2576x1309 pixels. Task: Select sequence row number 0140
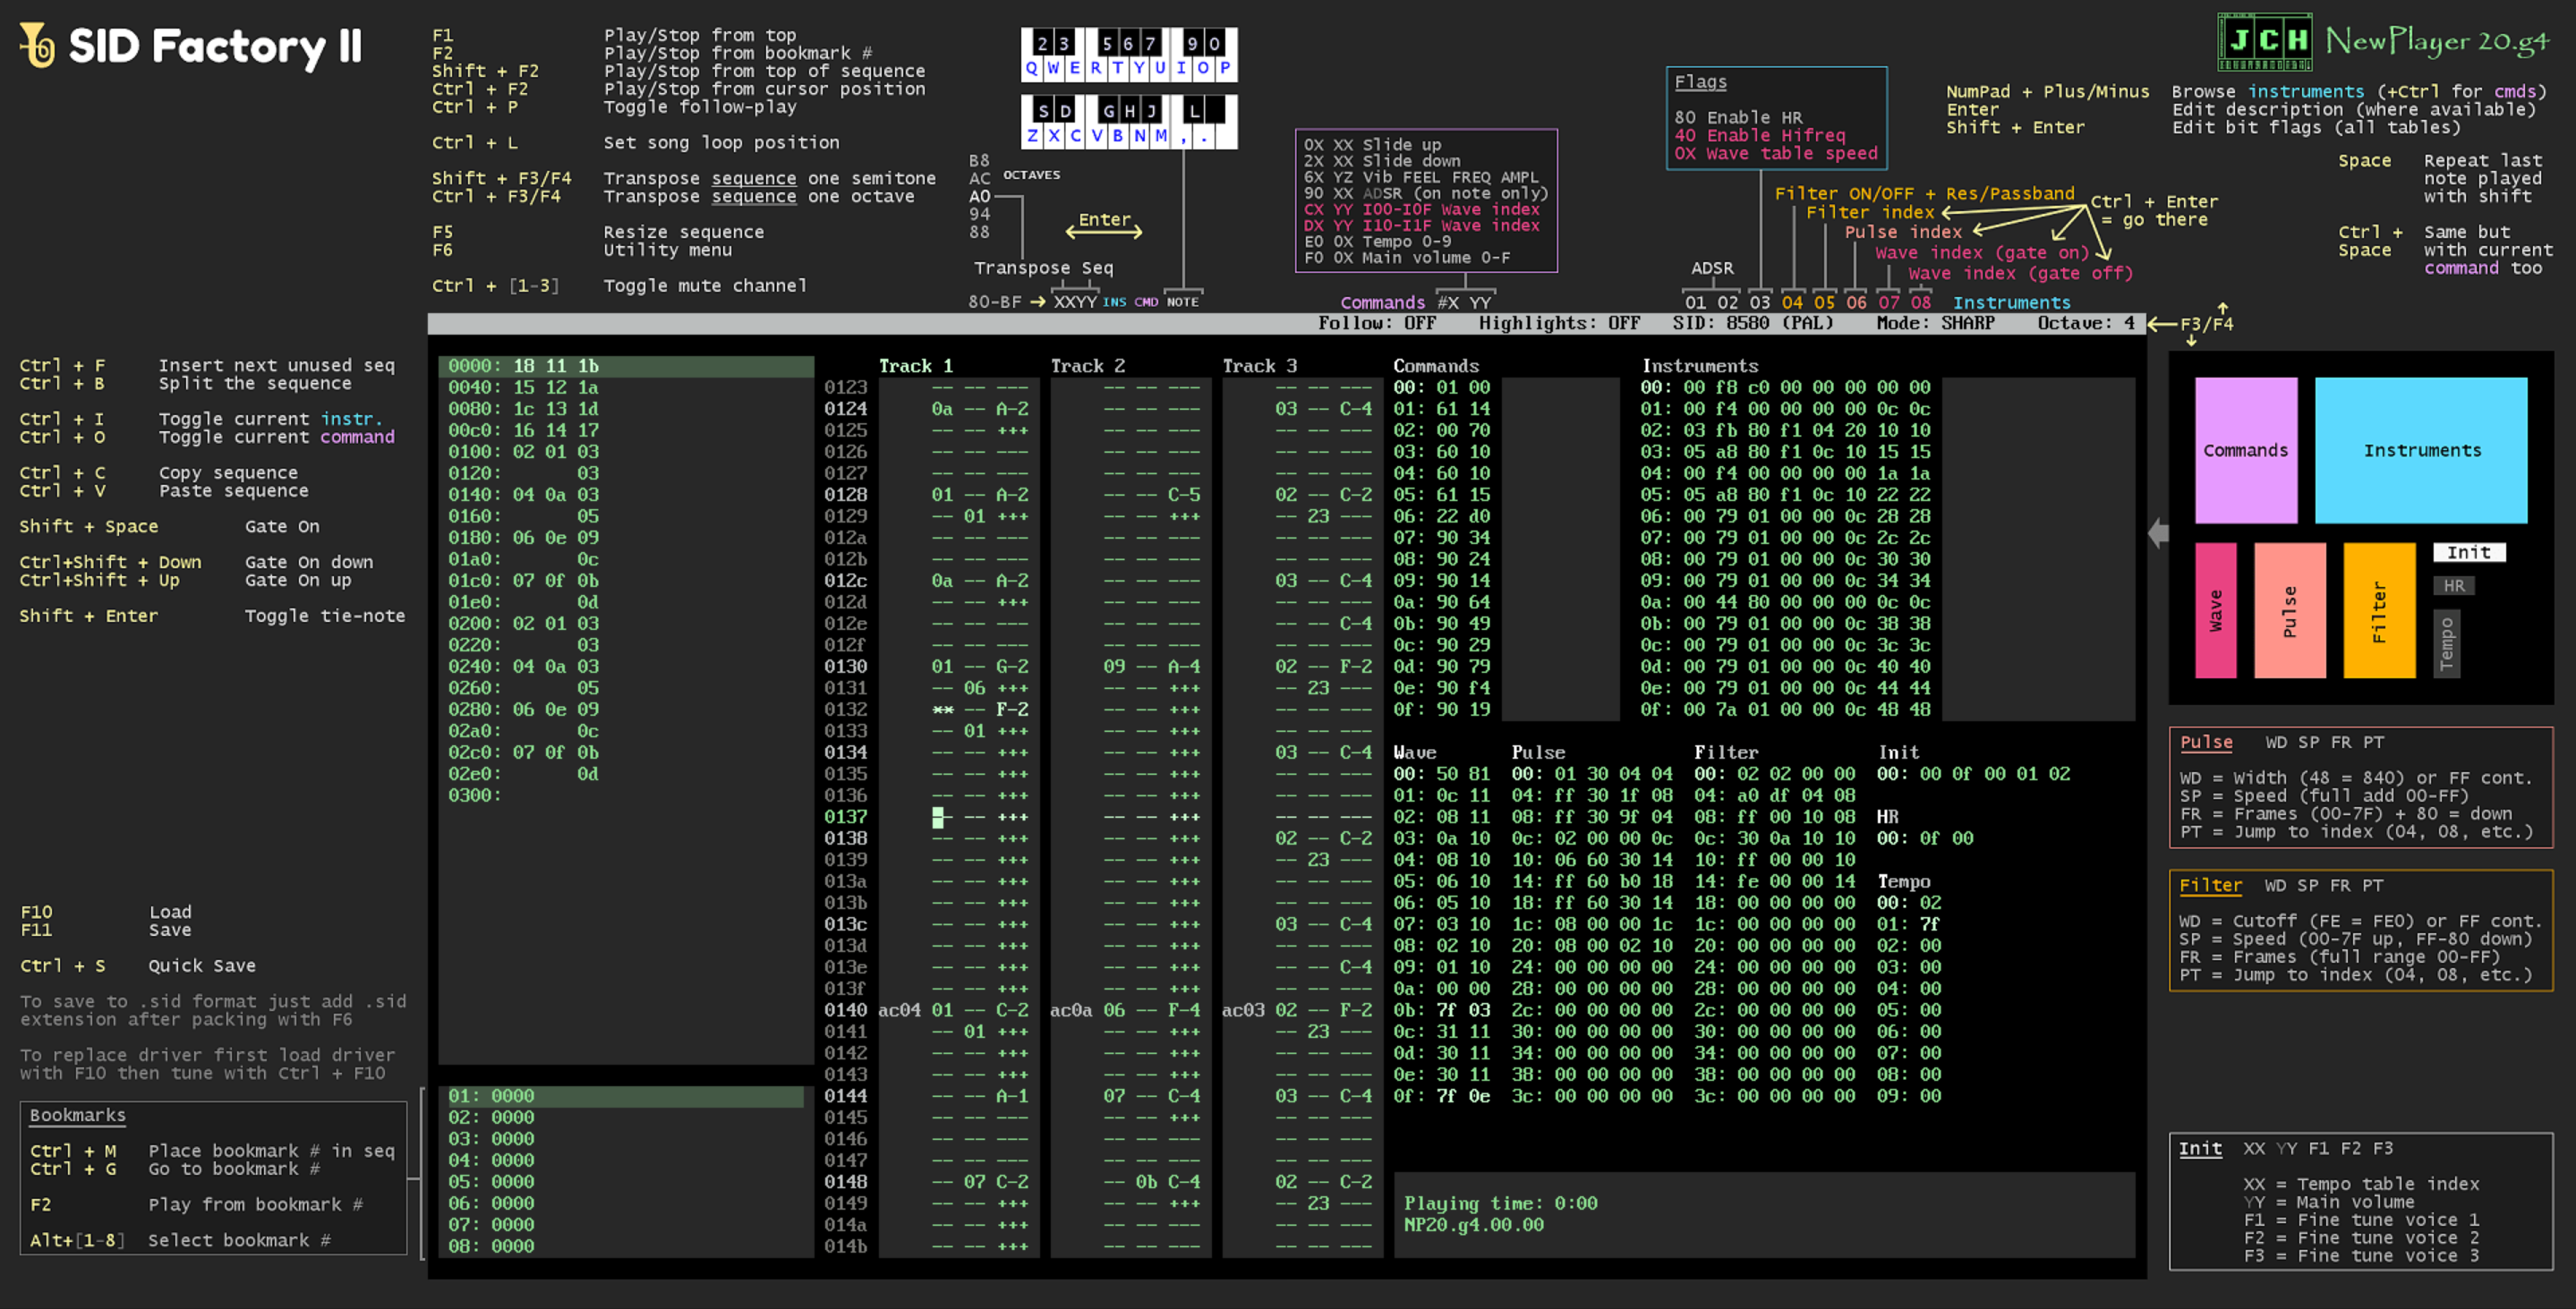(x=845, y=1010)
